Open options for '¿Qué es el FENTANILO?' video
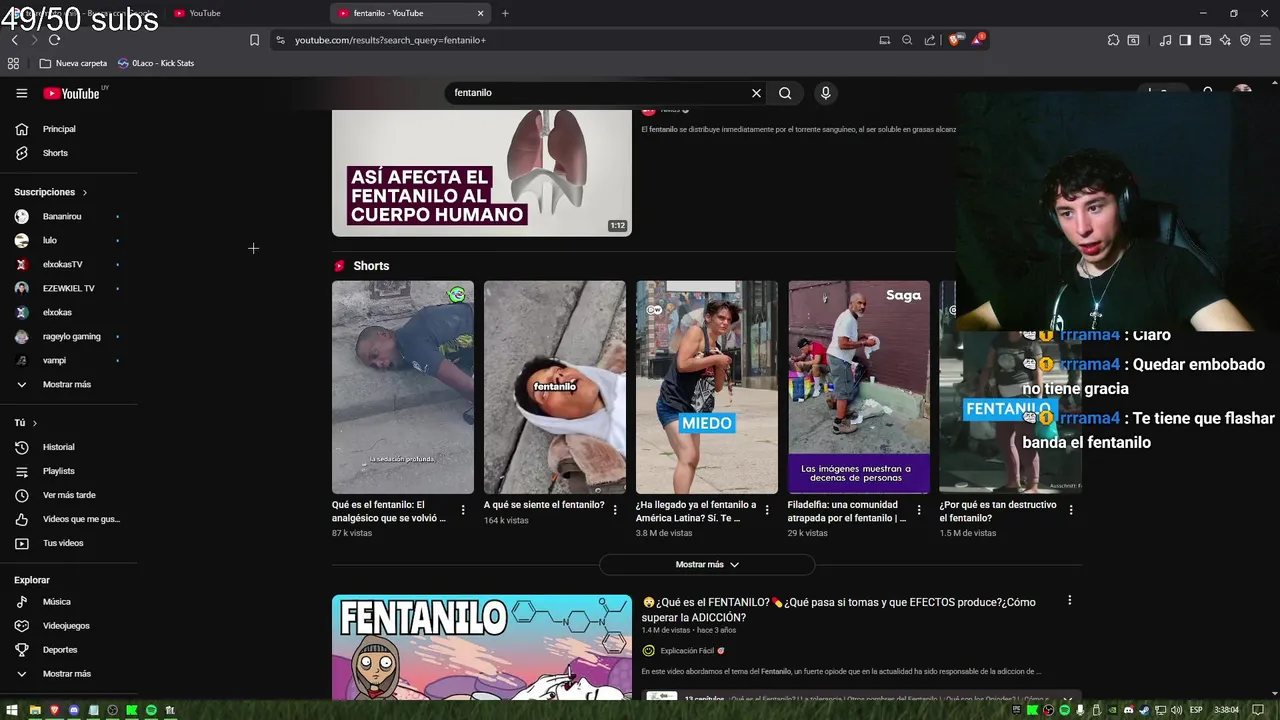1280x720 pixels. (1069, 601)
